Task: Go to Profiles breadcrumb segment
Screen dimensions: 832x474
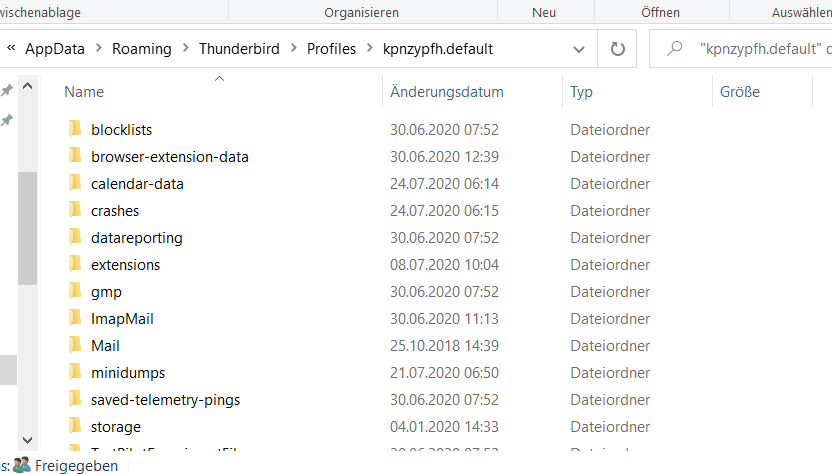Action: pyautogui.click(x=330, y=48)
